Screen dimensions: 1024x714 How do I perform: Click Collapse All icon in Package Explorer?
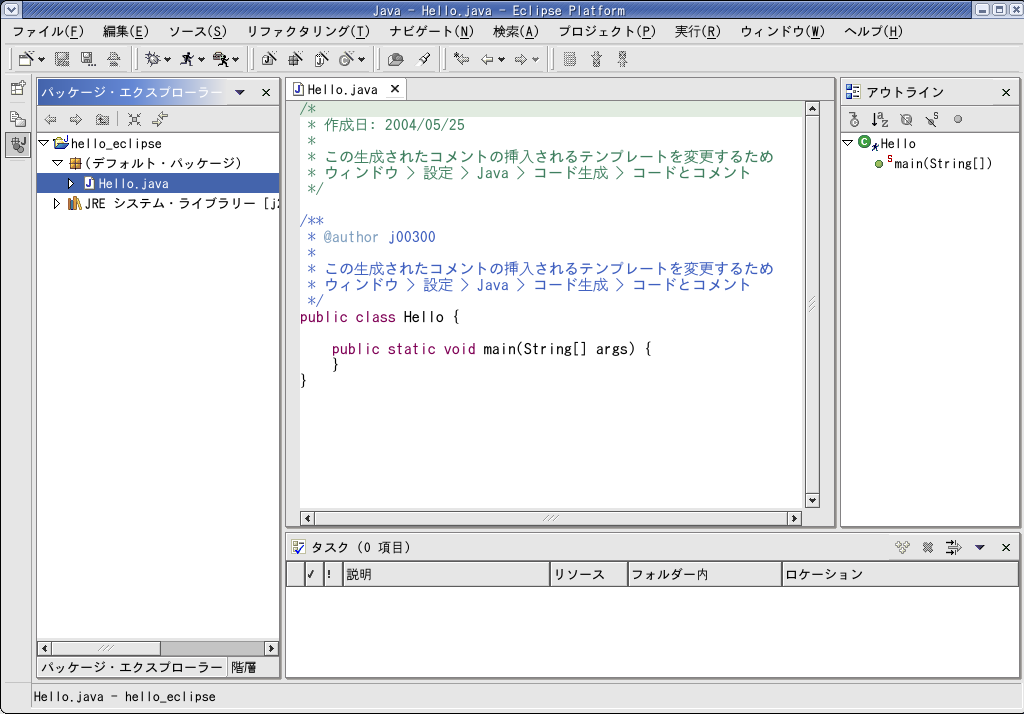click(135, 119)
